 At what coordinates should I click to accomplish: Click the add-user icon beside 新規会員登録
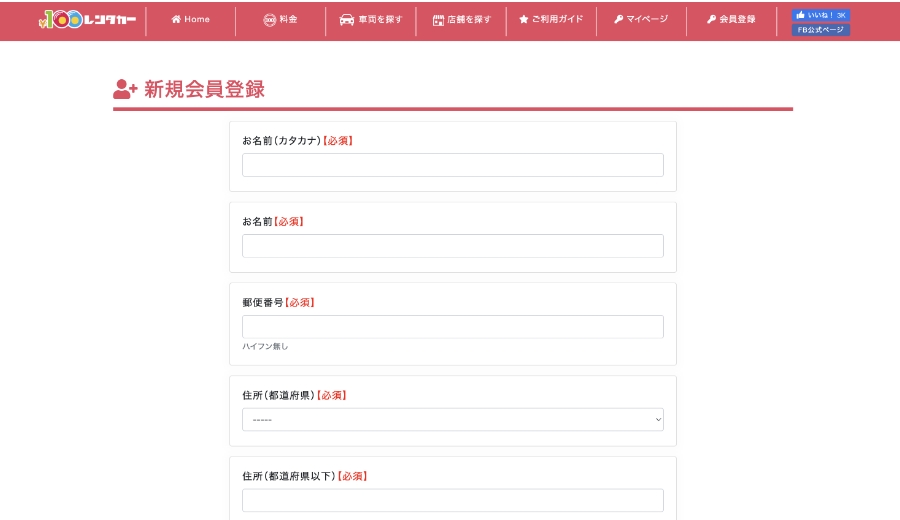(125, 89)
